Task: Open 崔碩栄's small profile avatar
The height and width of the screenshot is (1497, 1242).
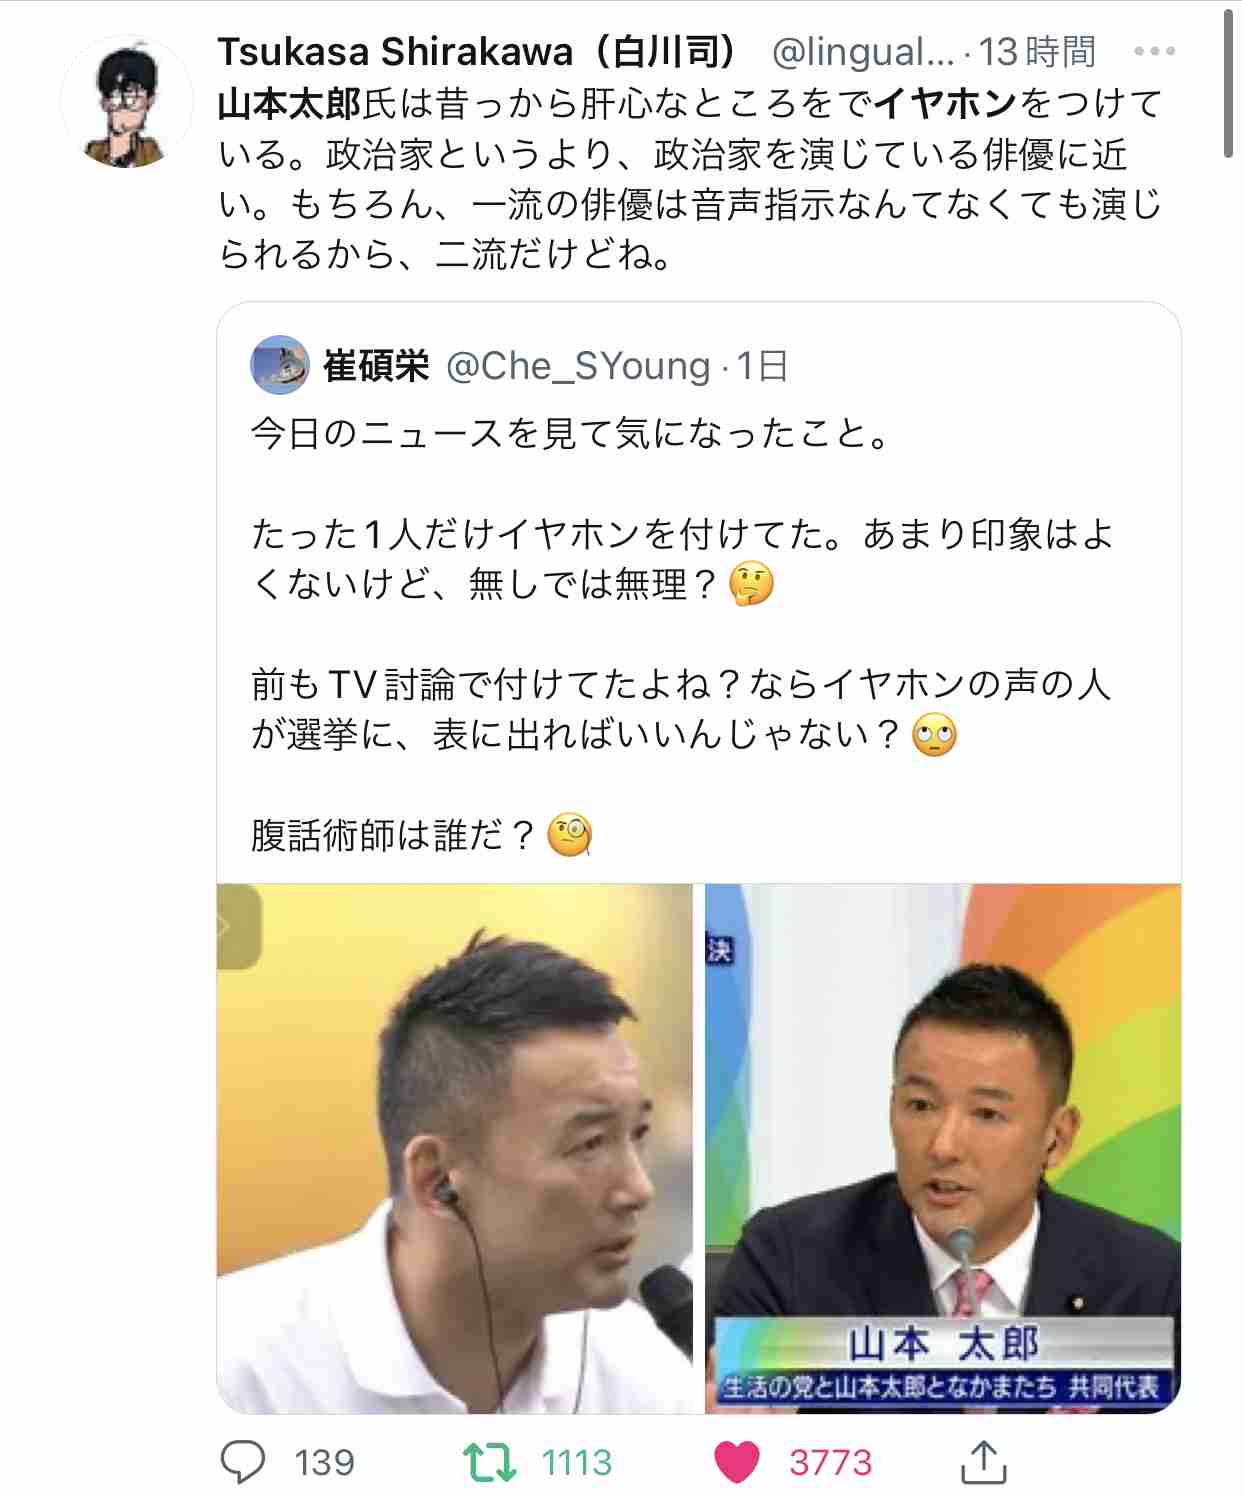Action: (280, 365)
